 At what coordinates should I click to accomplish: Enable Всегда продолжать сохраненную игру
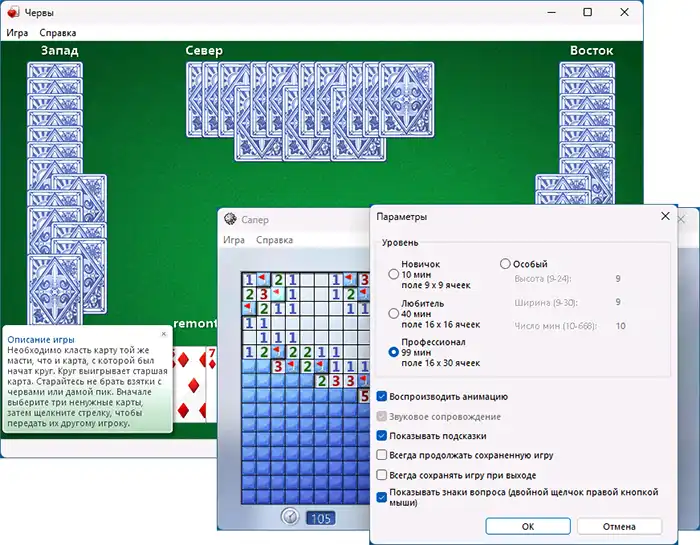[x=382, y=455]
